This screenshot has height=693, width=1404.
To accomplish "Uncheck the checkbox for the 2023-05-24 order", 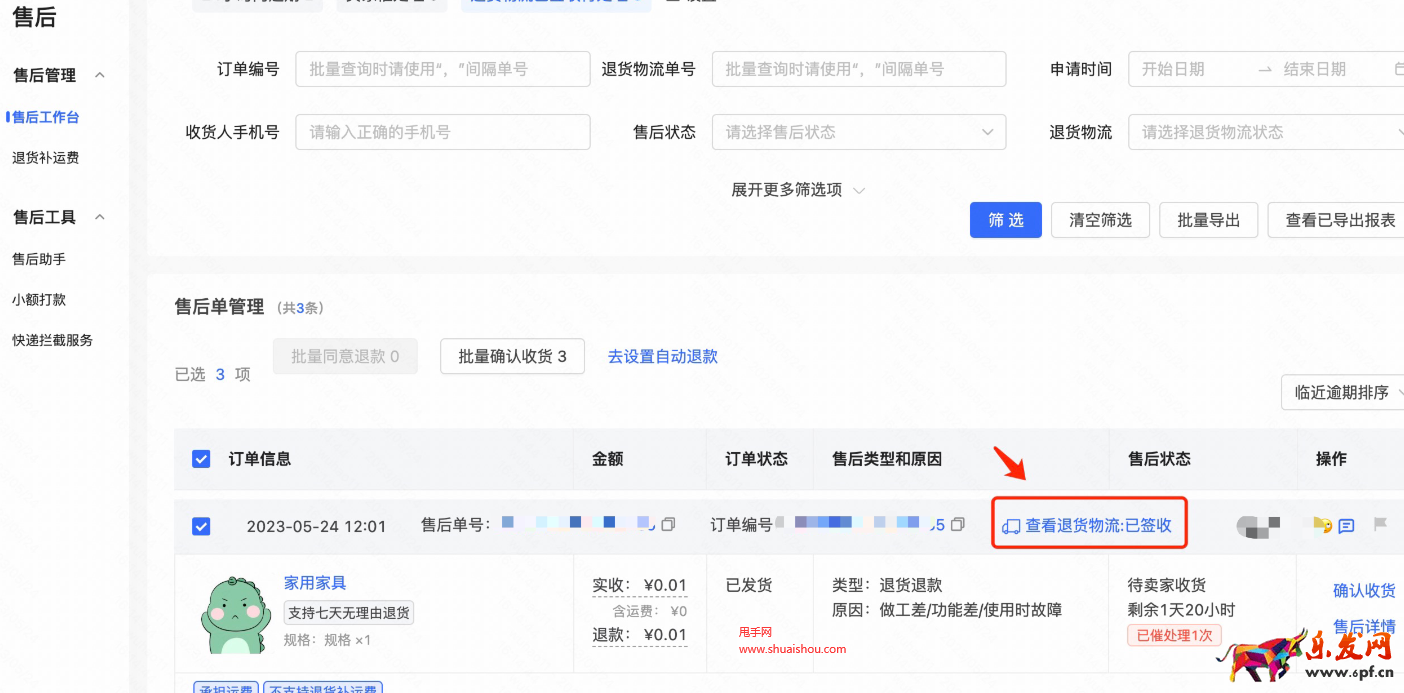I will [x=201, y=523].
